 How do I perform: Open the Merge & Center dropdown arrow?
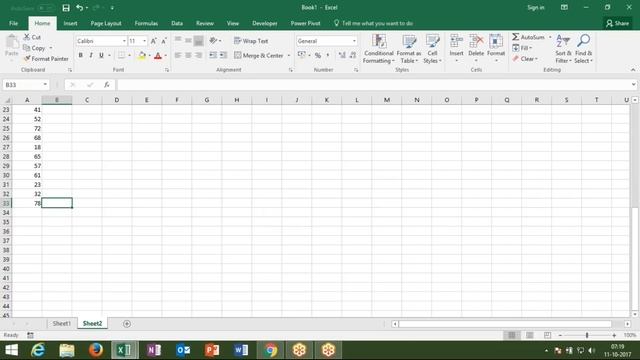pos(289,55)
